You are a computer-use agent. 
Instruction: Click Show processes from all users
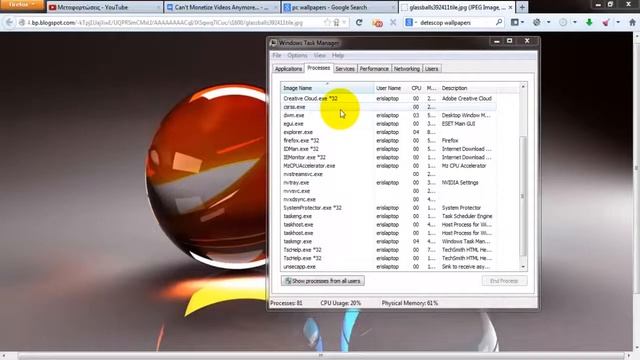322,281
